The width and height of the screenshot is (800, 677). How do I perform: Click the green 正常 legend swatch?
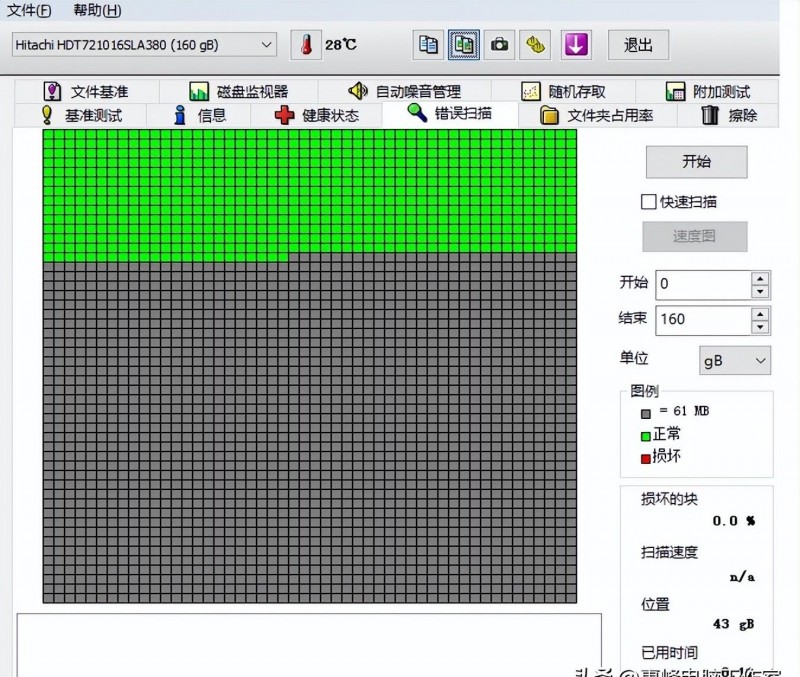(646, 435)
